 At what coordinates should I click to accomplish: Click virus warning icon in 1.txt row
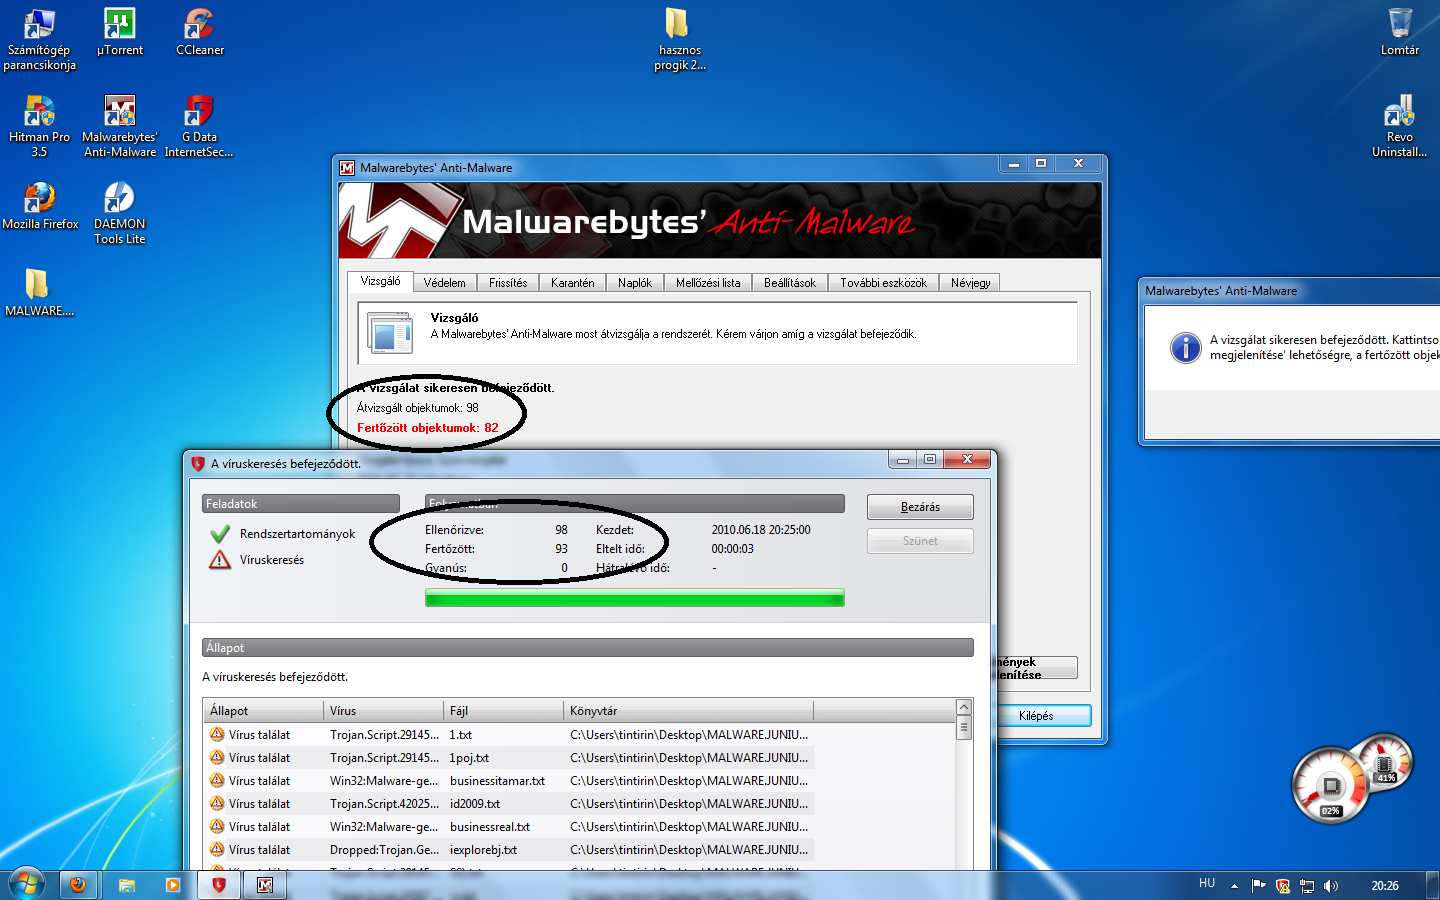point(217,735)
